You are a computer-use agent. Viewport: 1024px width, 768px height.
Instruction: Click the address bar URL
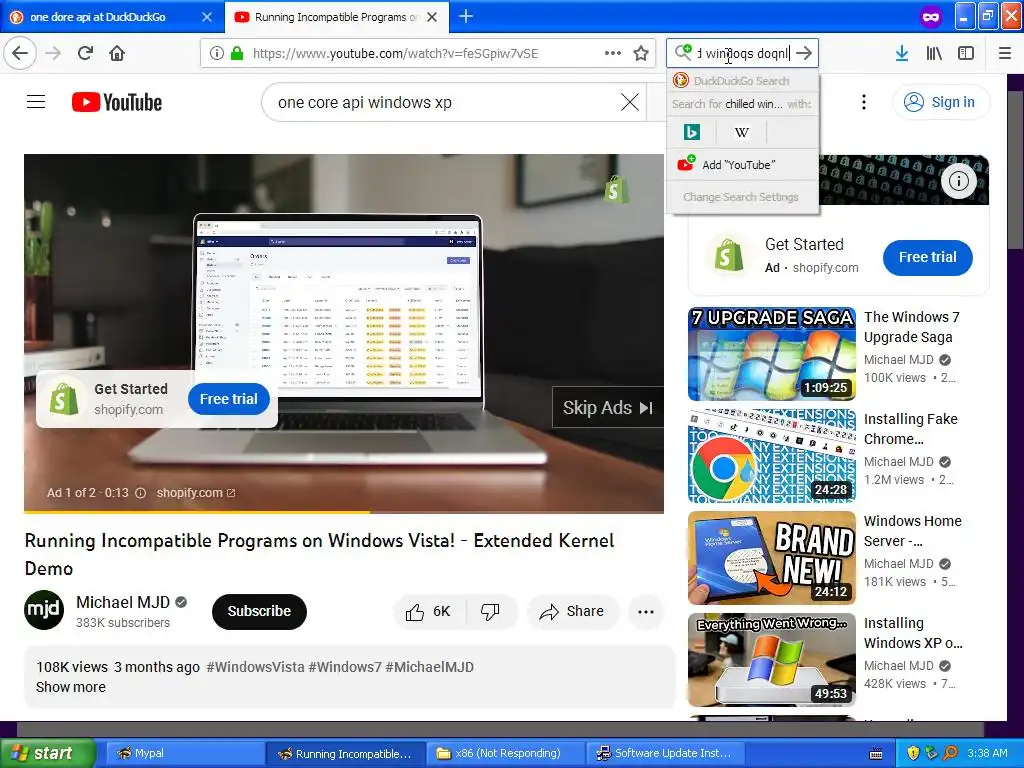pos(395,53)
